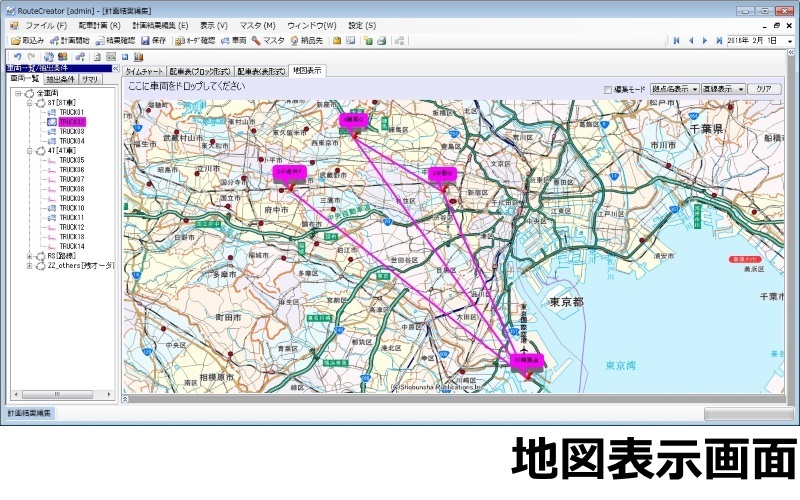The height and width of the screenshot is (500, 800).
Task: Open the マスタ (M) menu
Action: 258,26
